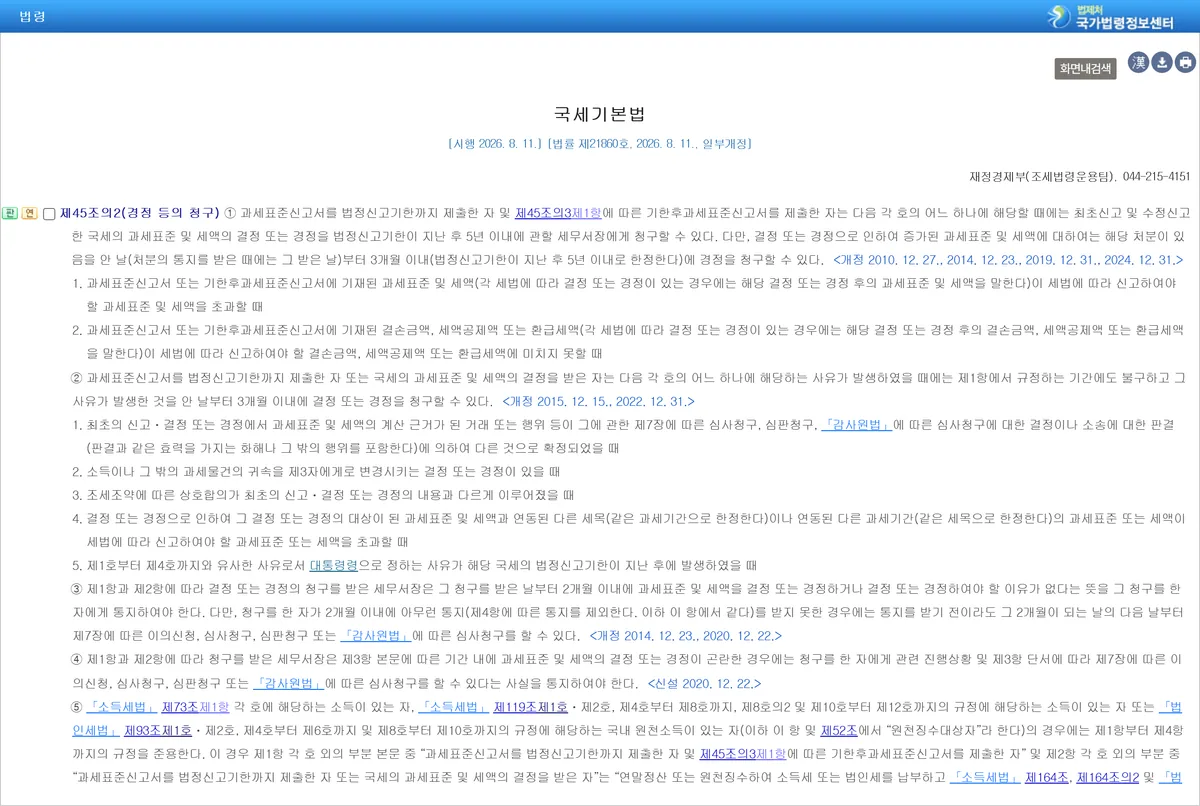Select the 법령 tab in the header
The image size is (1200, 806).
pyautogui.click(x=32, y=17)
